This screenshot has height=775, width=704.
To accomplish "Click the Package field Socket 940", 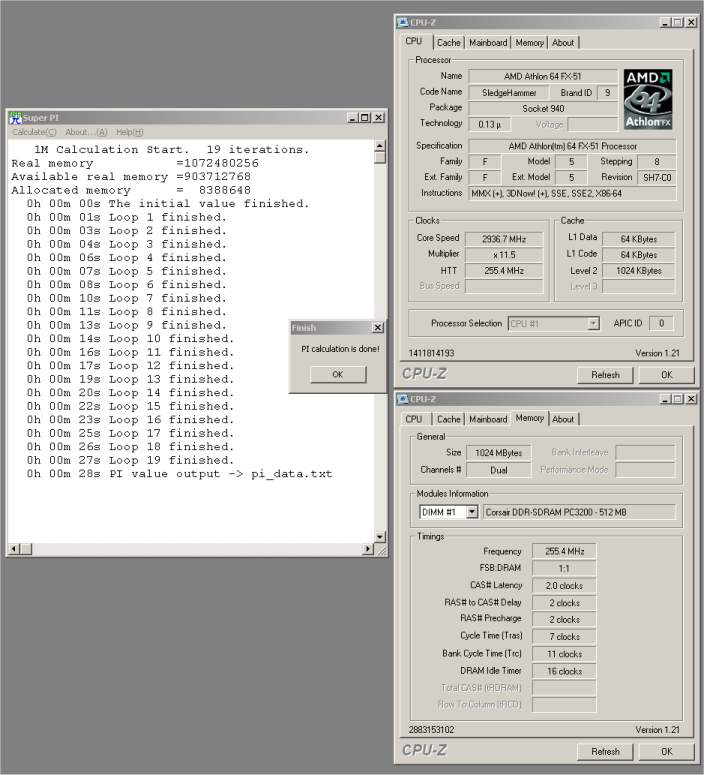I will click(x=543, y=109).
